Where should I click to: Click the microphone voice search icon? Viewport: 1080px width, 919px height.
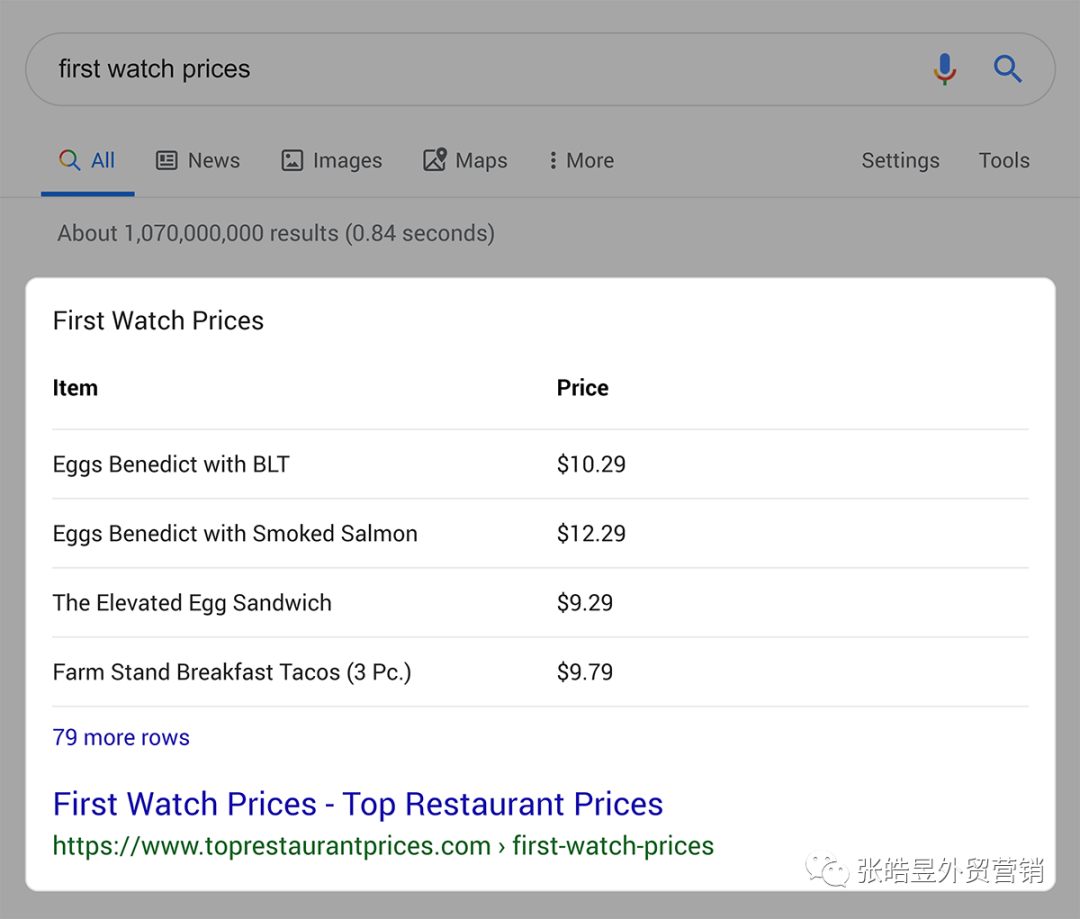pyautogui.click(x=944, y=69)
